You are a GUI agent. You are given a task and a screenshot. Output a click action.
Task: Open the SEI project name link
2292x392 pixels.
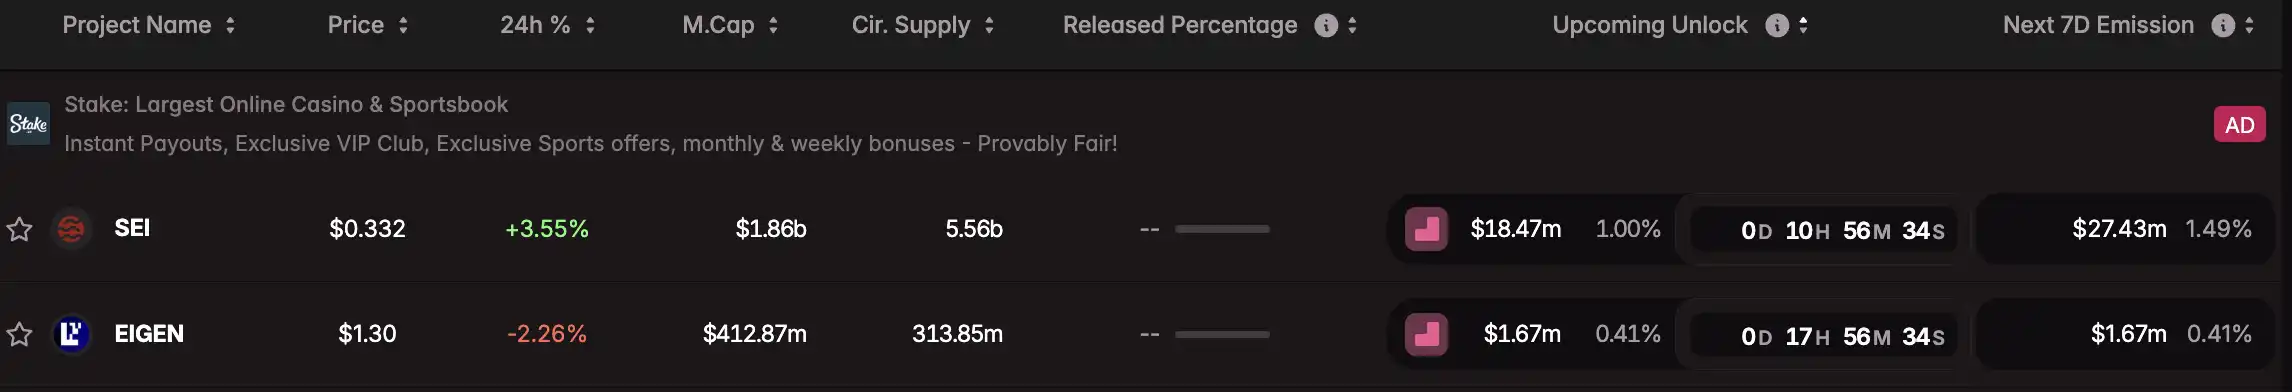132,228
